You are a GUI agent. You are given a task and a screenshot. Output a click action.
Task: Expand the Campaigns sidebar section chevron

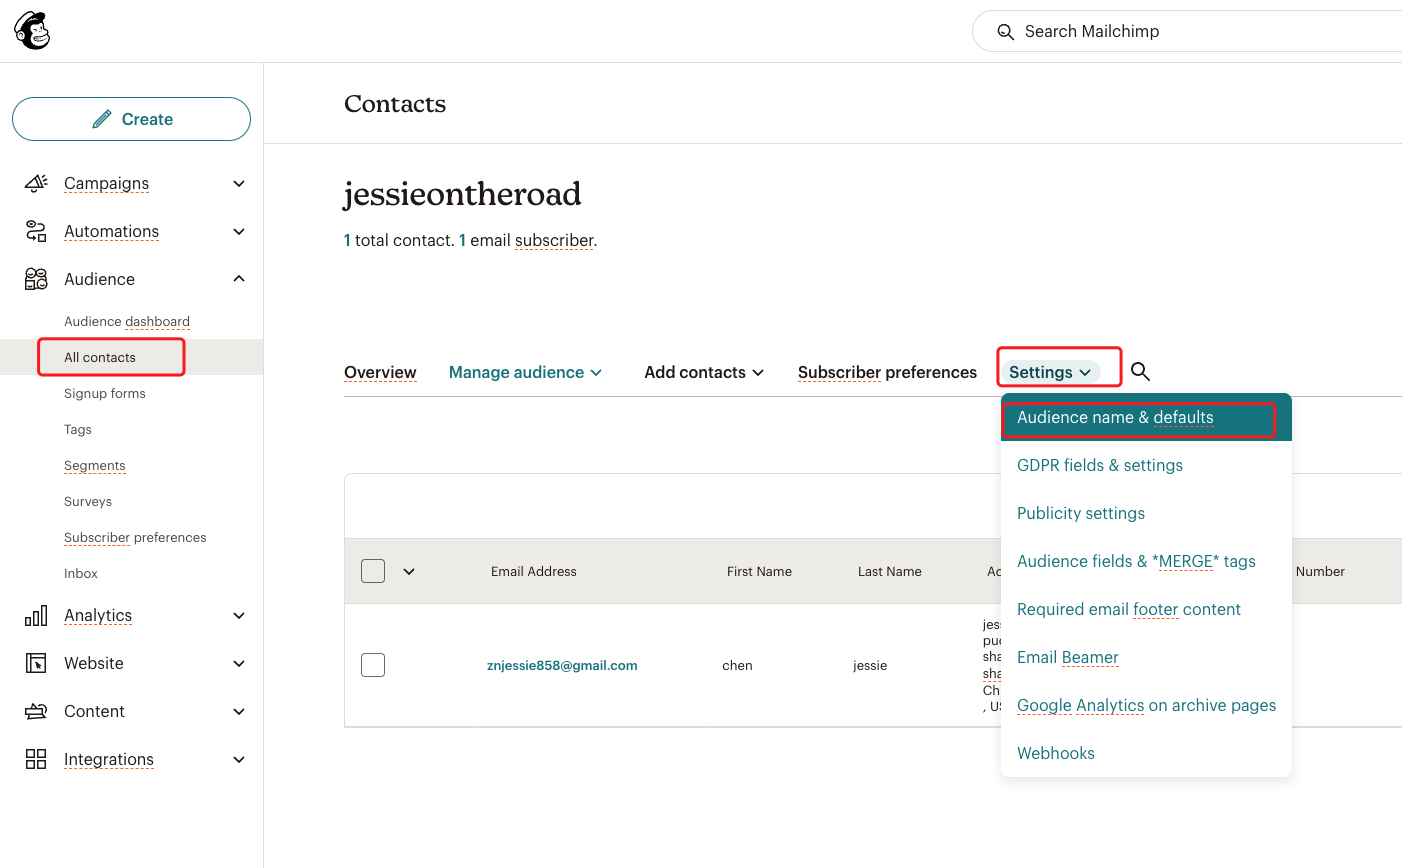click(x=239, y=183)
